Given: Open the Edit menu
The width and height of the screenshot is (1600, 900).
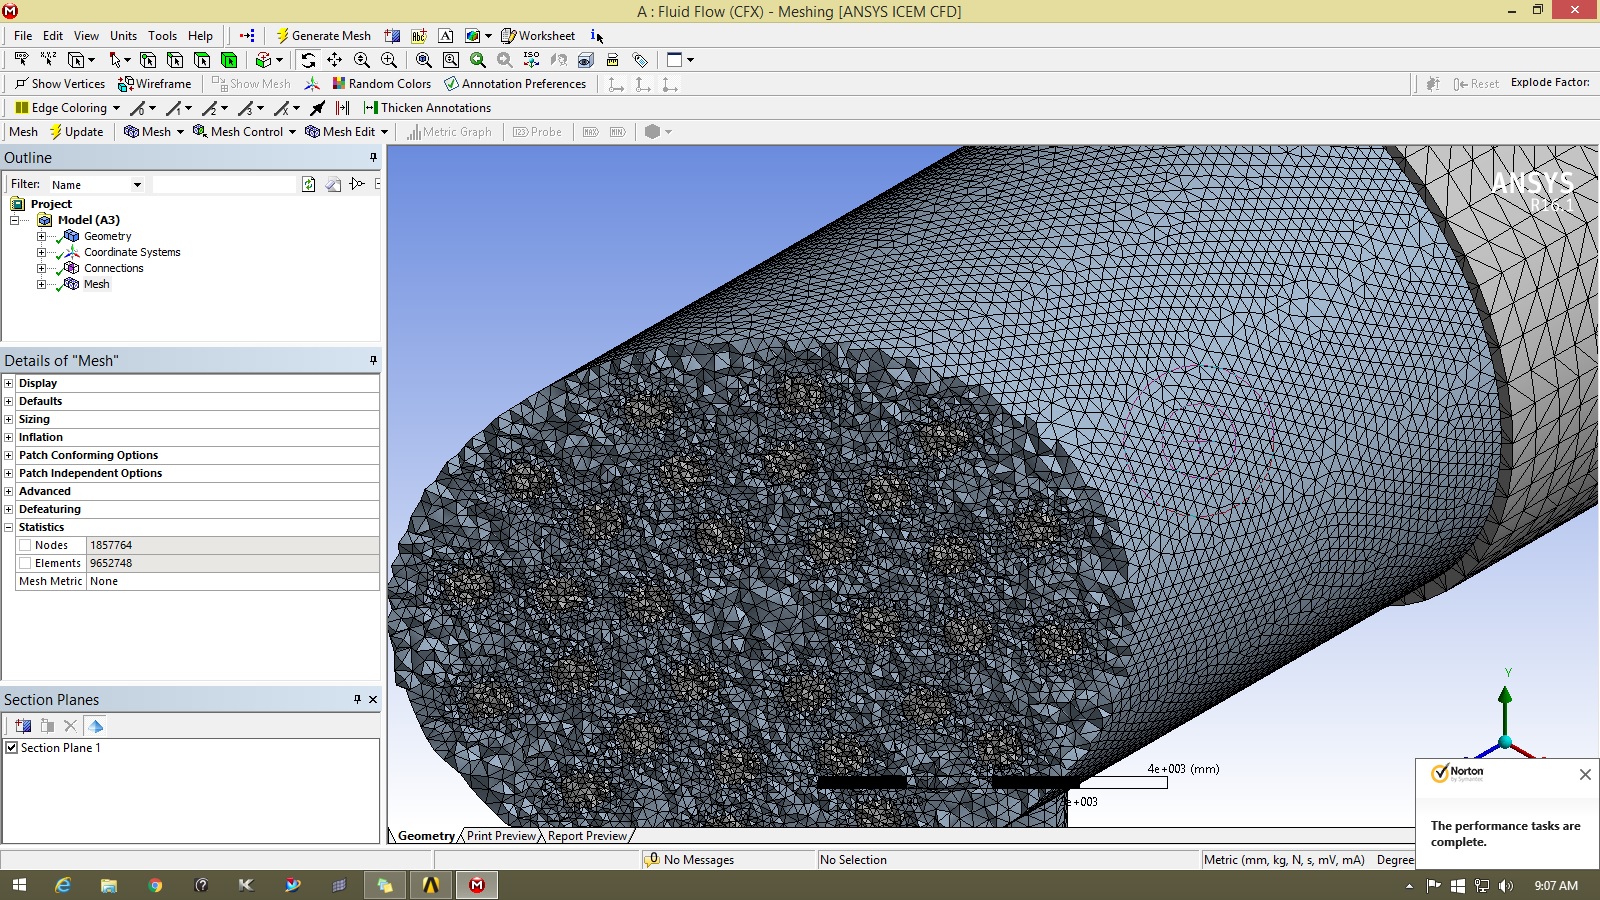Looking at the screenshot, I should pos(53,36).
